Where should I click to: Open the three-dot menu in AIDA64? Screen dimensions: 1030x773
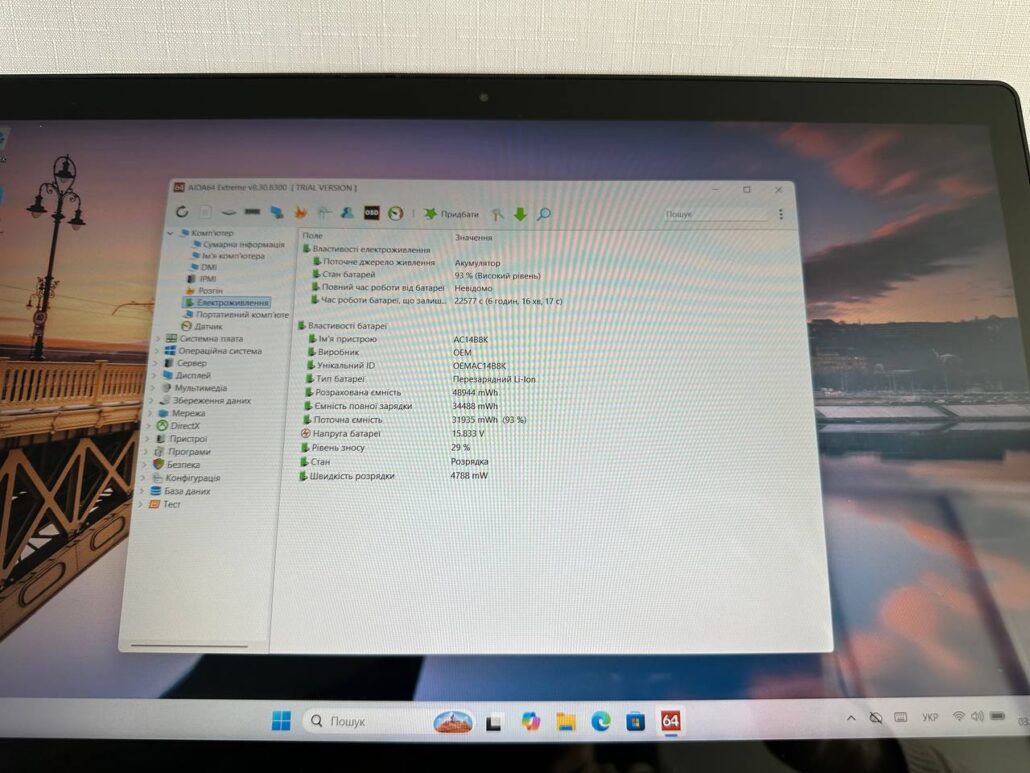pos(781,214)
